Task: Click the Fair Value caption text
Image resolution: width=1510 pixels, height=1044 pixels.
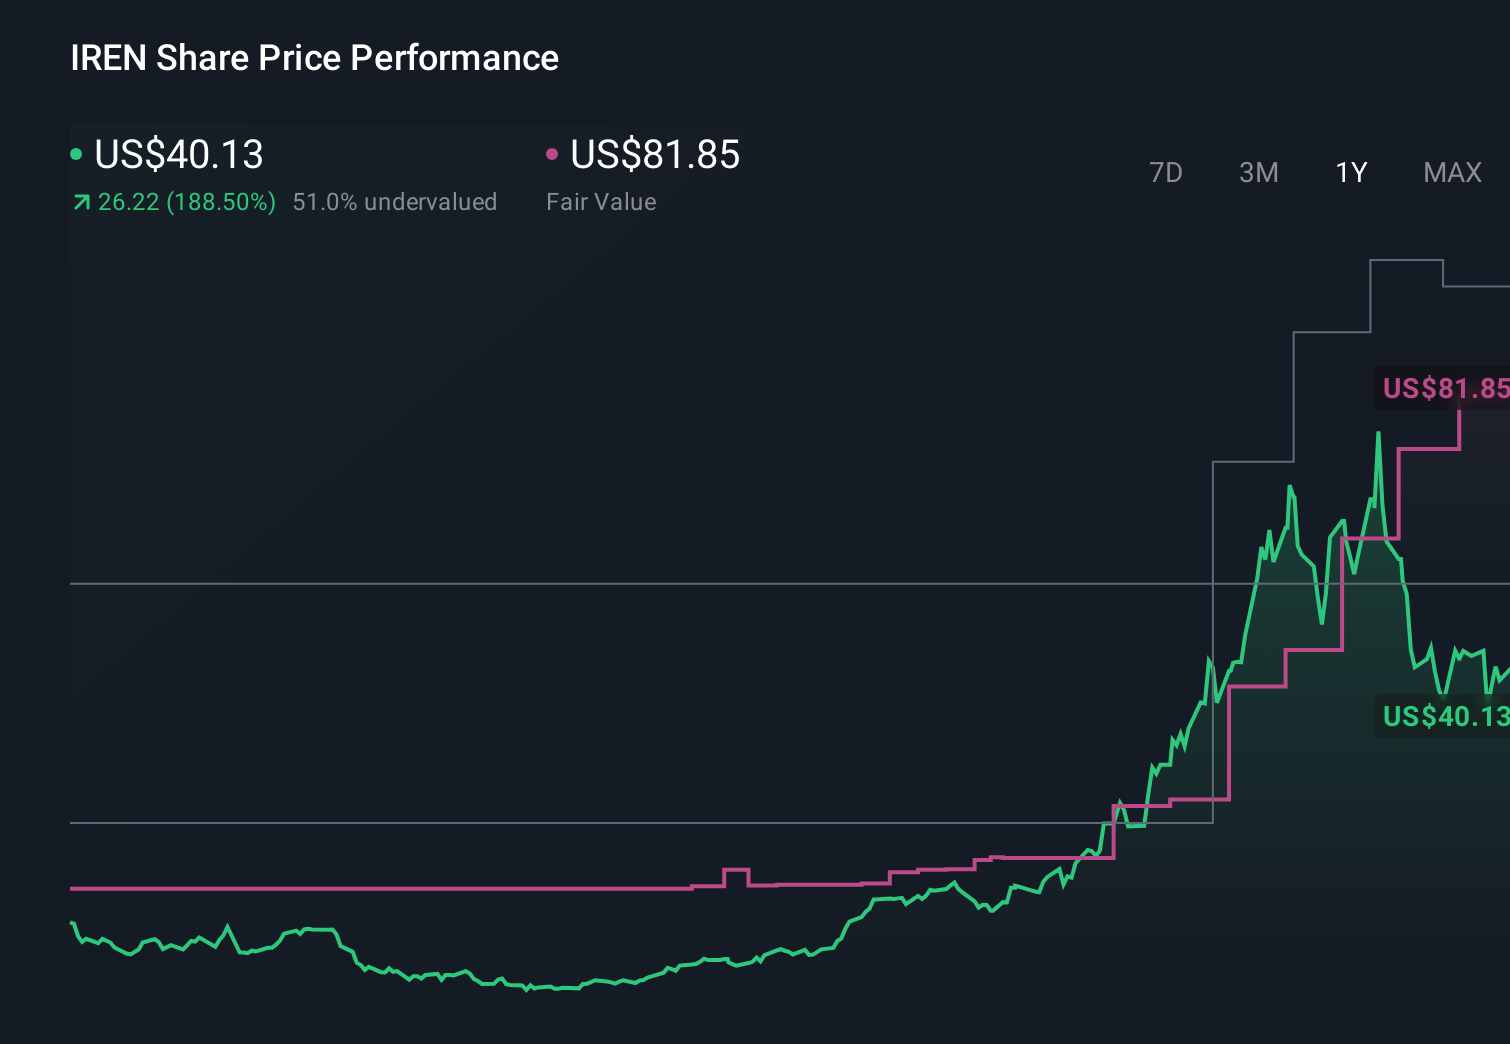Action: pyautogui.click(x=601, y=201)
